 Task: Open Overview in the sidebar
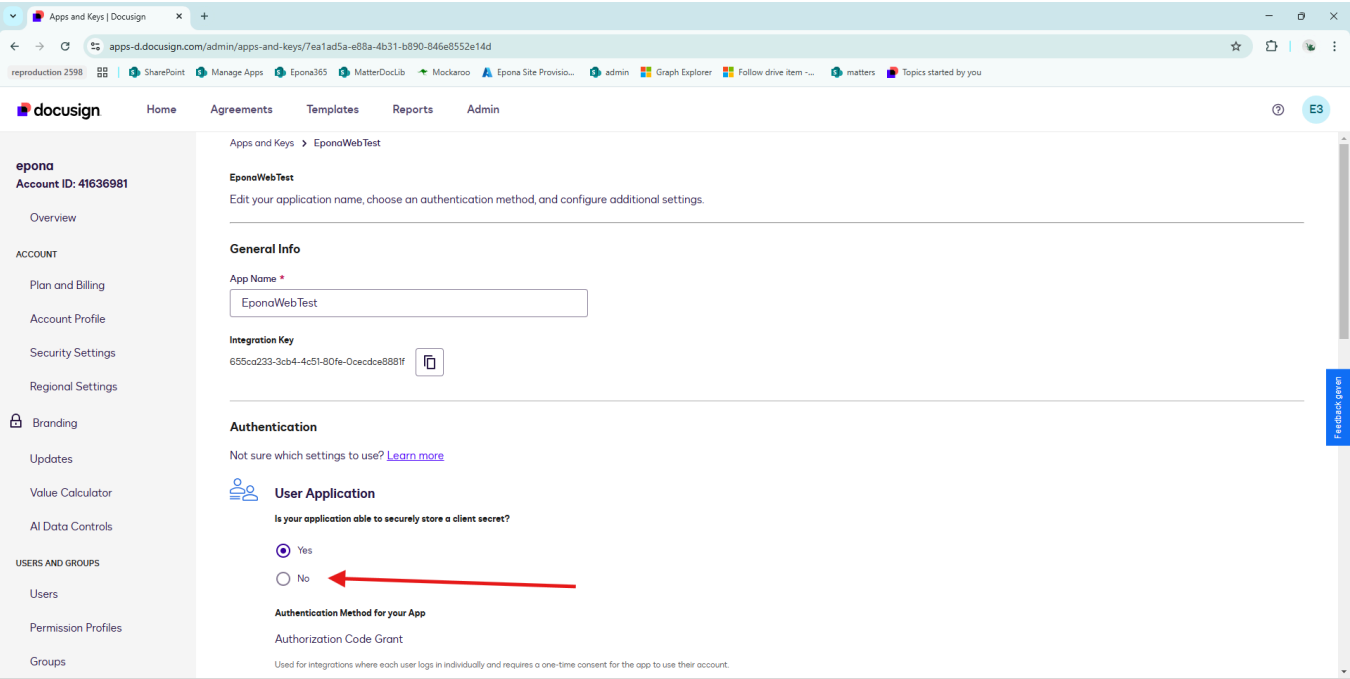point(53,218)
